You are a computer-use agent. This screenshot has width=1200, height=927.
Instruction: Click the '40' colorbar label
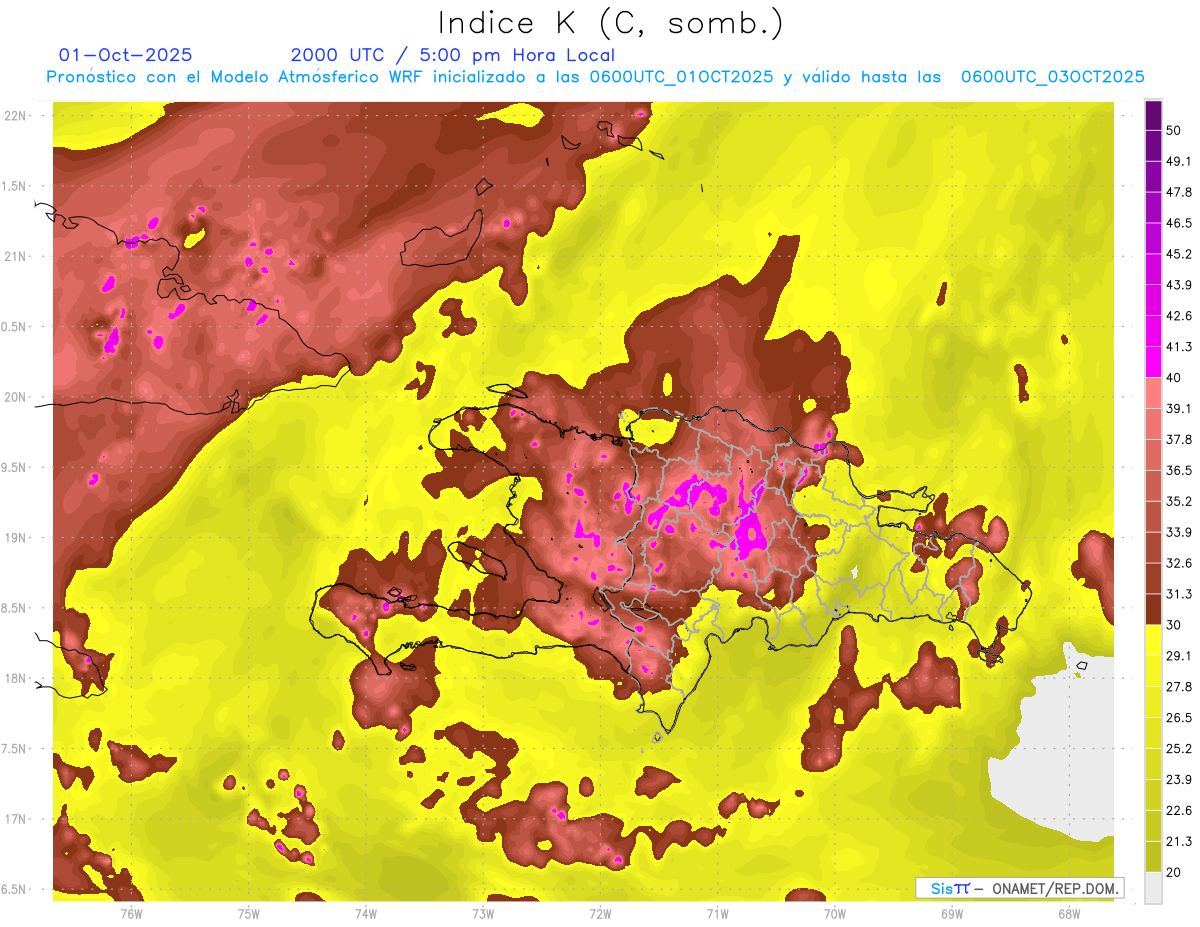point(1174,378)
